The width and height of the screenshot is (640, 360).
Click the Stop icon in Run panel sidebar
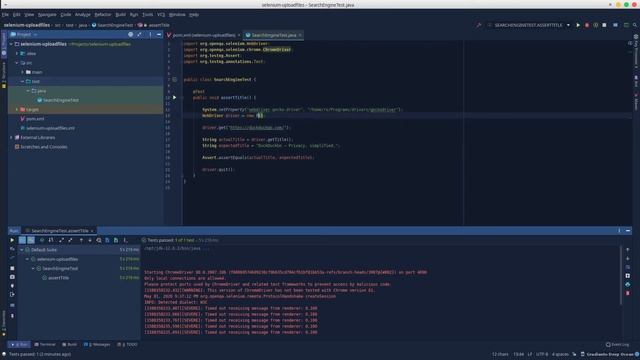[12, 268]
